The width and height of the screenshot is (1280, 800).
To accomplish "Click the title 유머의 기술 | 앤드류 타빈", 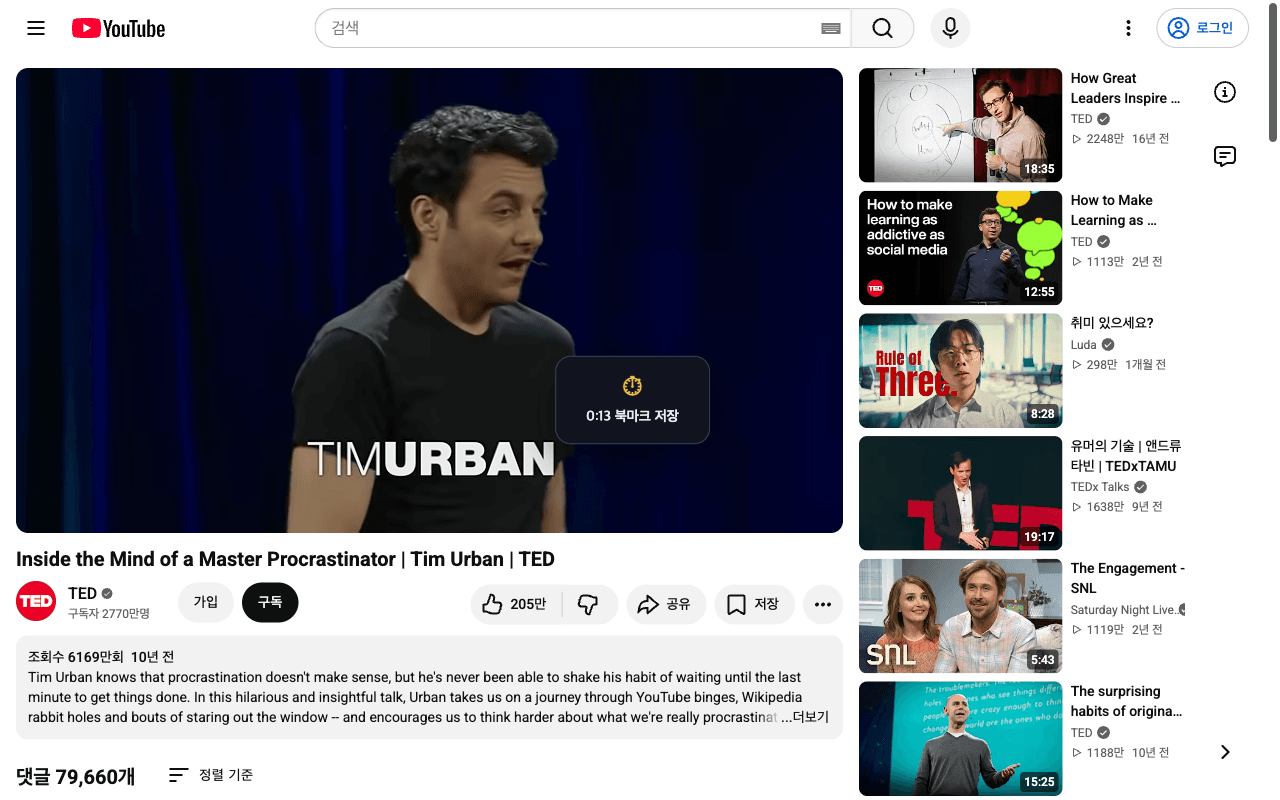I will tap(1126, 456).
